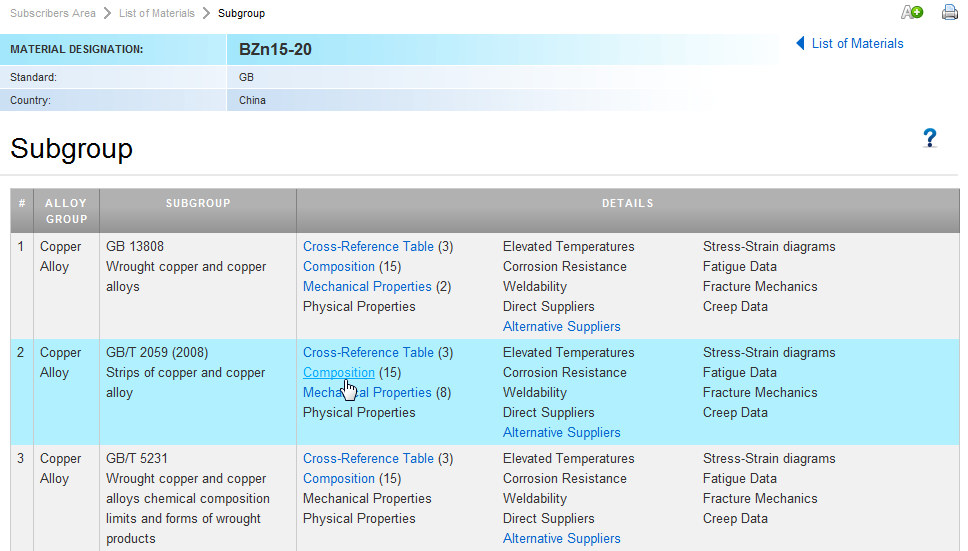The image size is (968, 551).
Task: Go to Subscribers Area in breadcrumb
Action: 52,13
